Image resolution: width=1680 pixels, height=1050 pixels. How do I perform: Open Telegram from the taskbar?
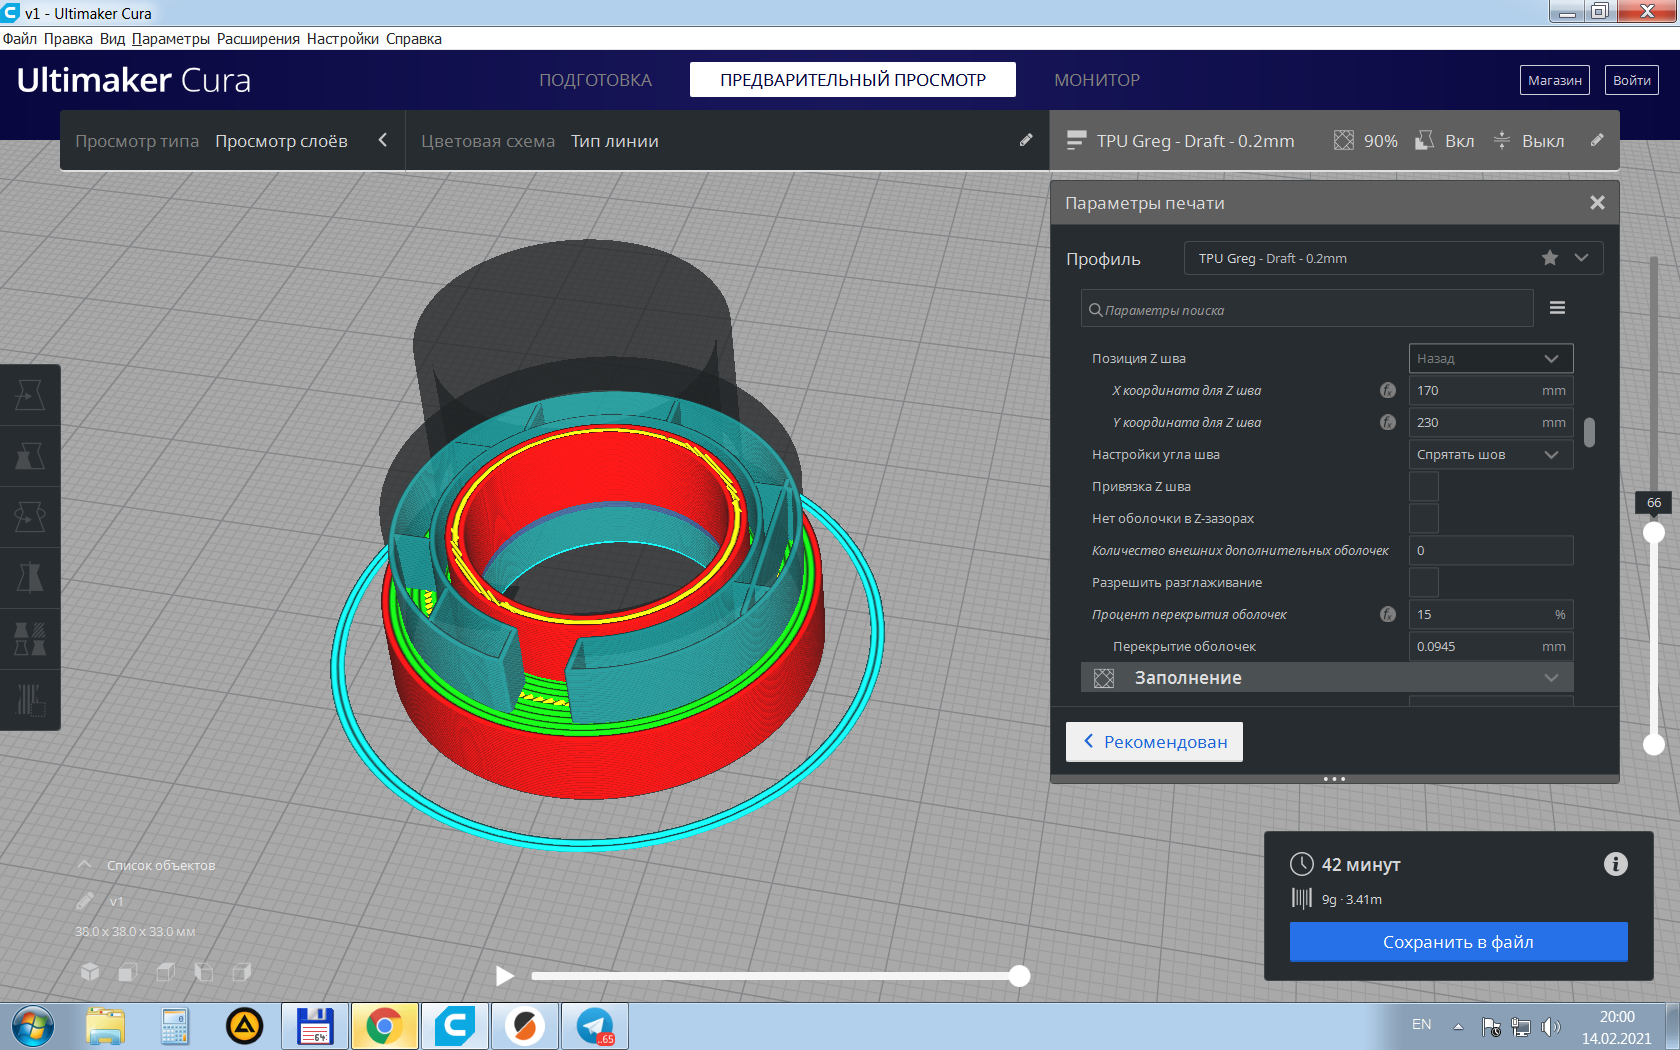pos(595,1026)
